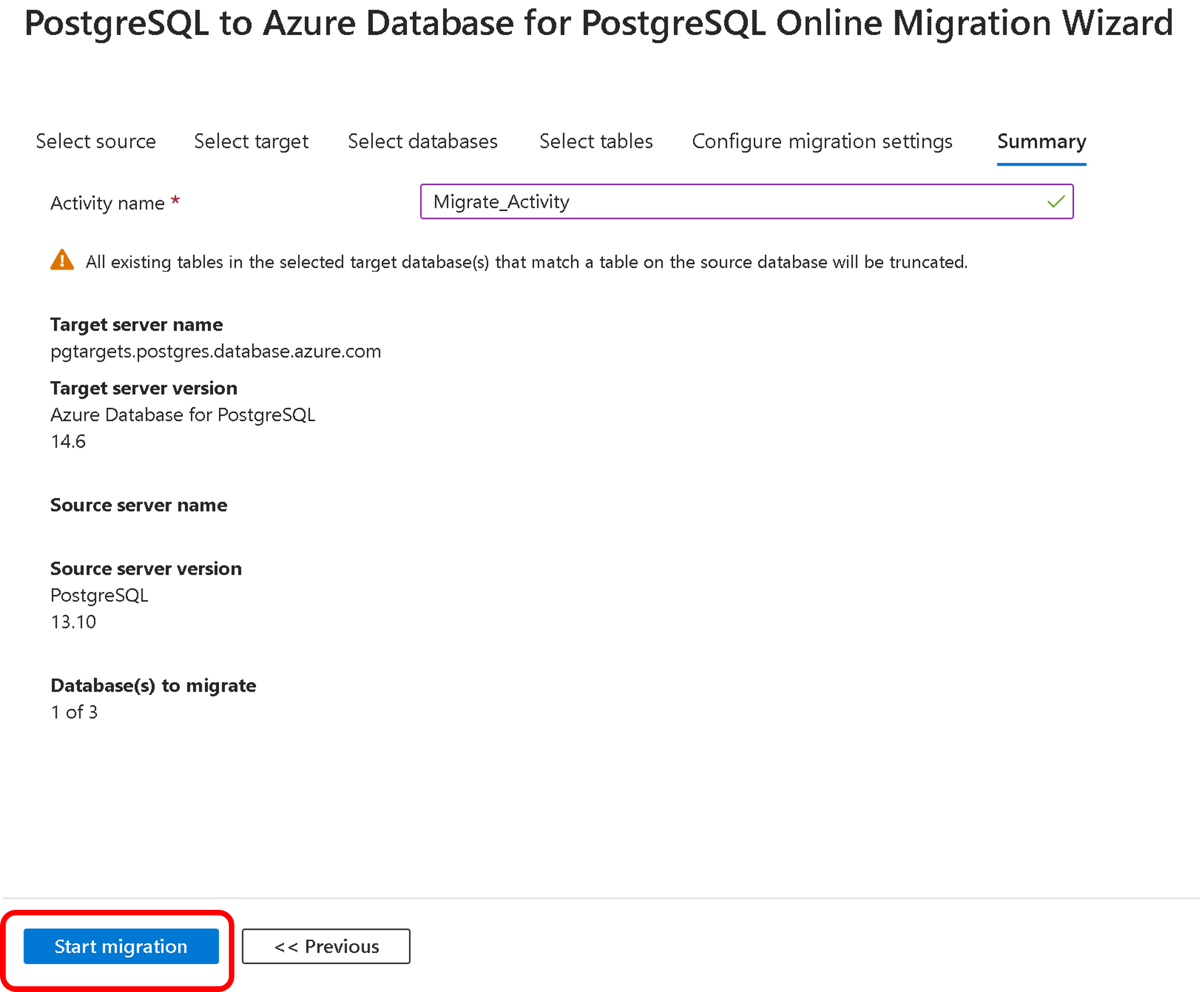This screenshot has height=992, width=1200.
Task: Select the truncation warning message text
Action: (526, 262)
